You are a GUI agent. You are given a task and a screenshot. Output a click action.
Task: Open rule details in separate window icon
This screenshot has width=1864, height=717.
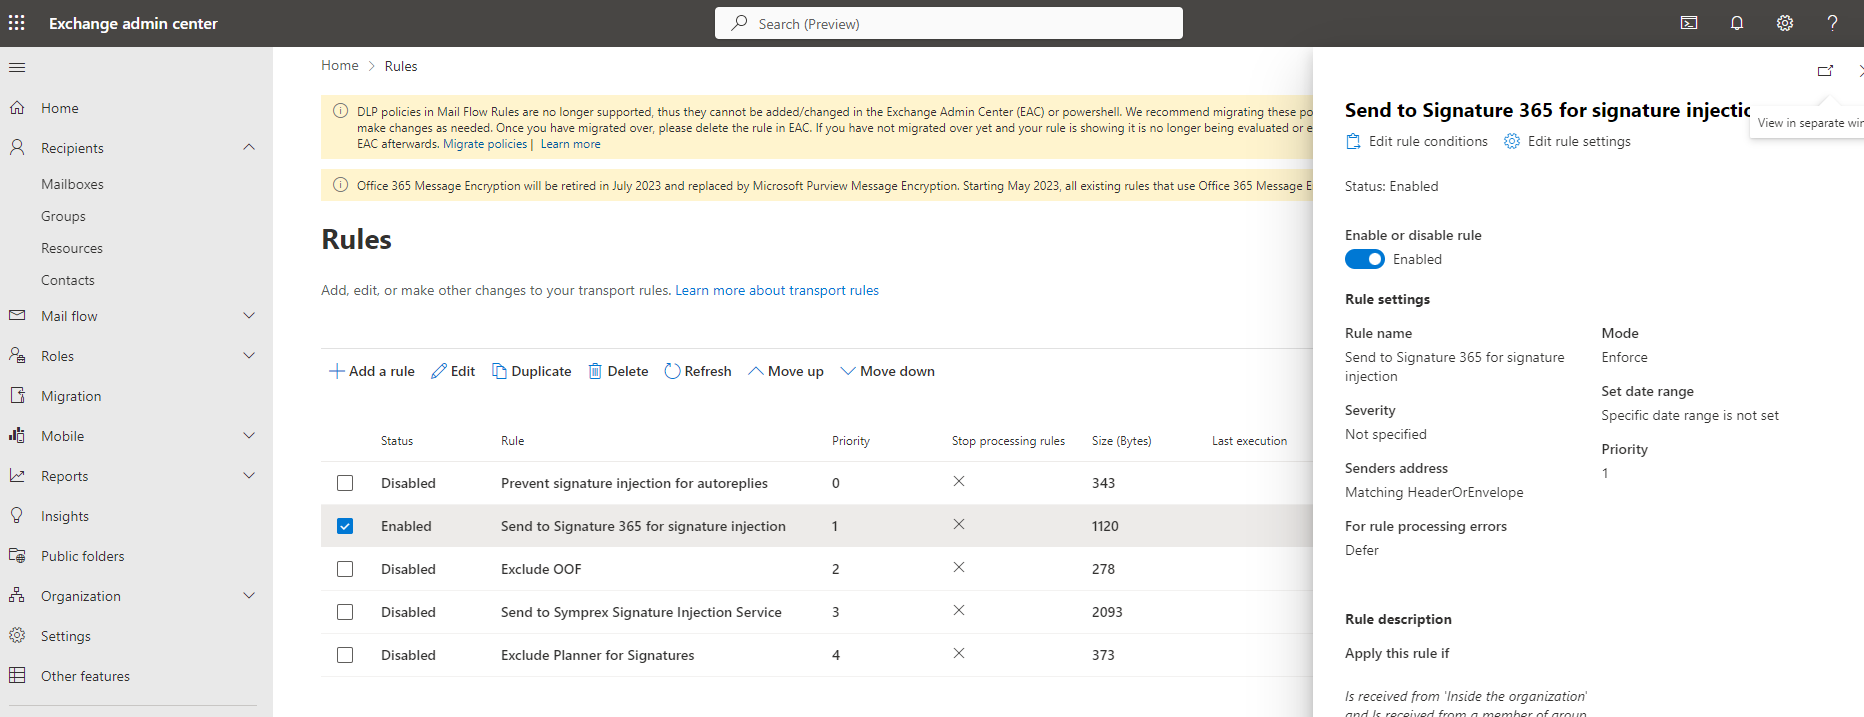click(1825, 71)
